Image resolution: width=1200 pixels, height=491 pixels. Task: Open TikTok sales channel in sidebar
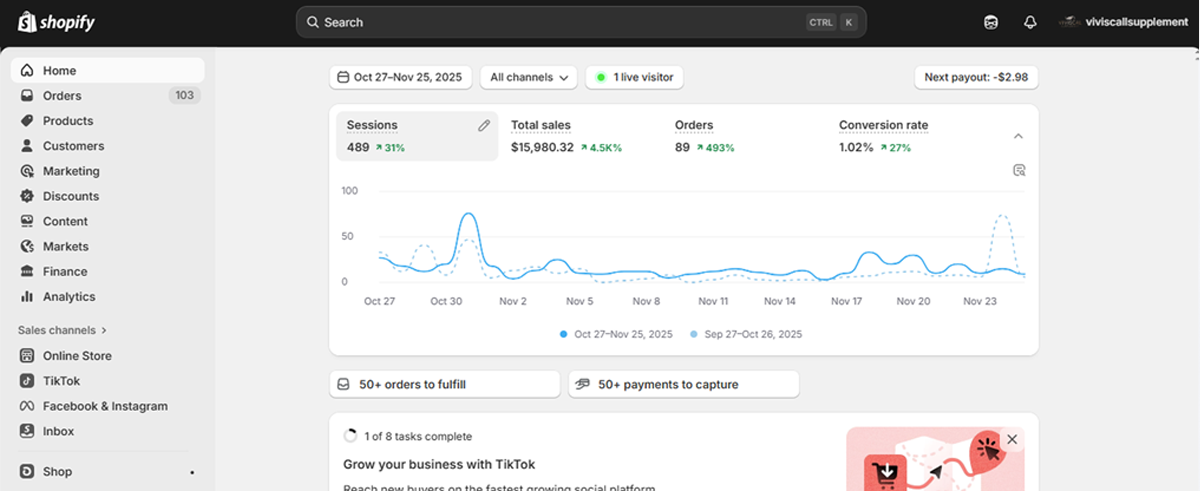tap(61, 381)
